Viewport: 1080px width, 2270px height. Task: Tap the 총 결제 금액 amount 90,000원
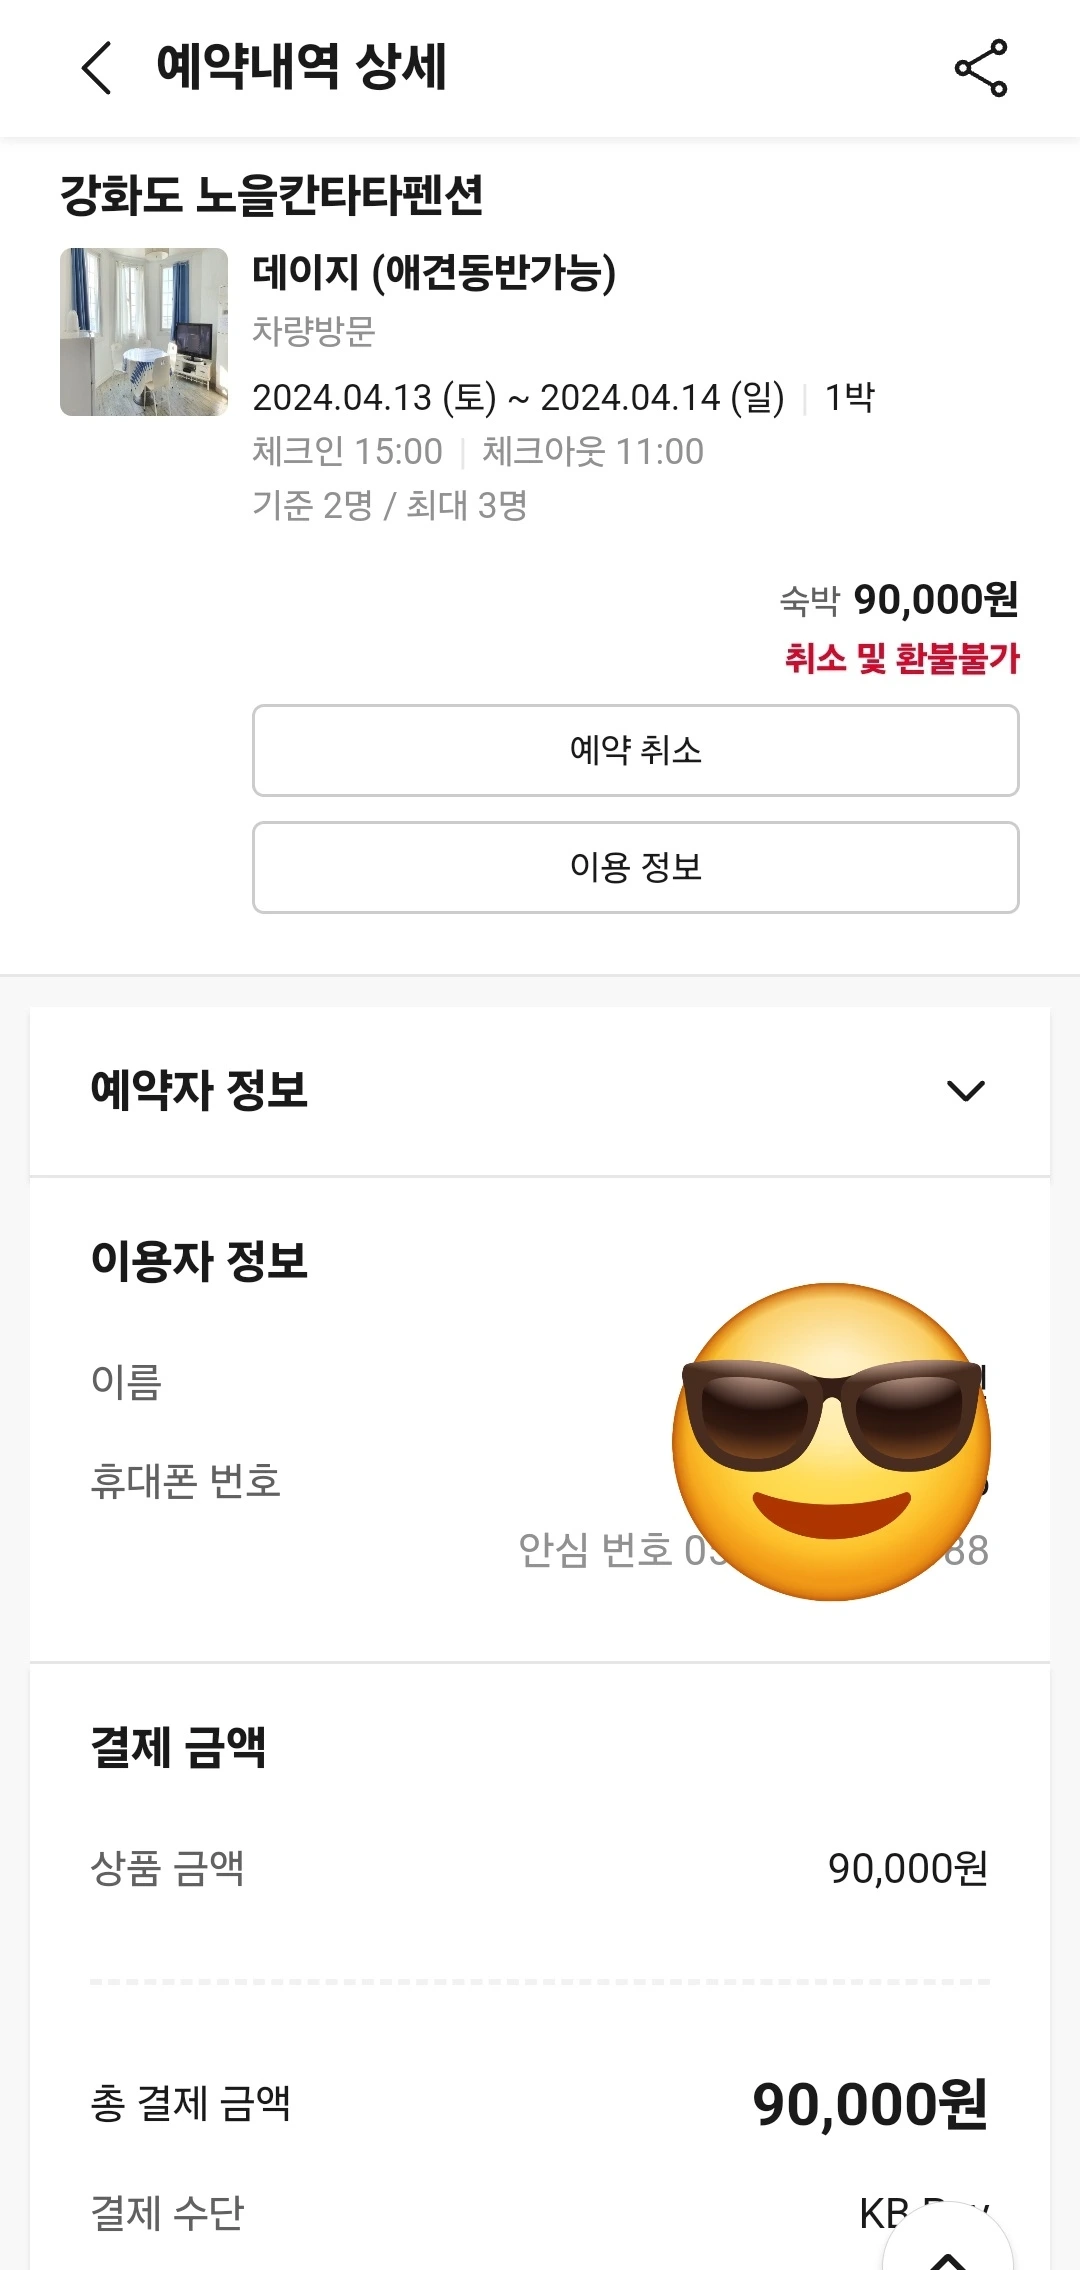point(870,2104)
